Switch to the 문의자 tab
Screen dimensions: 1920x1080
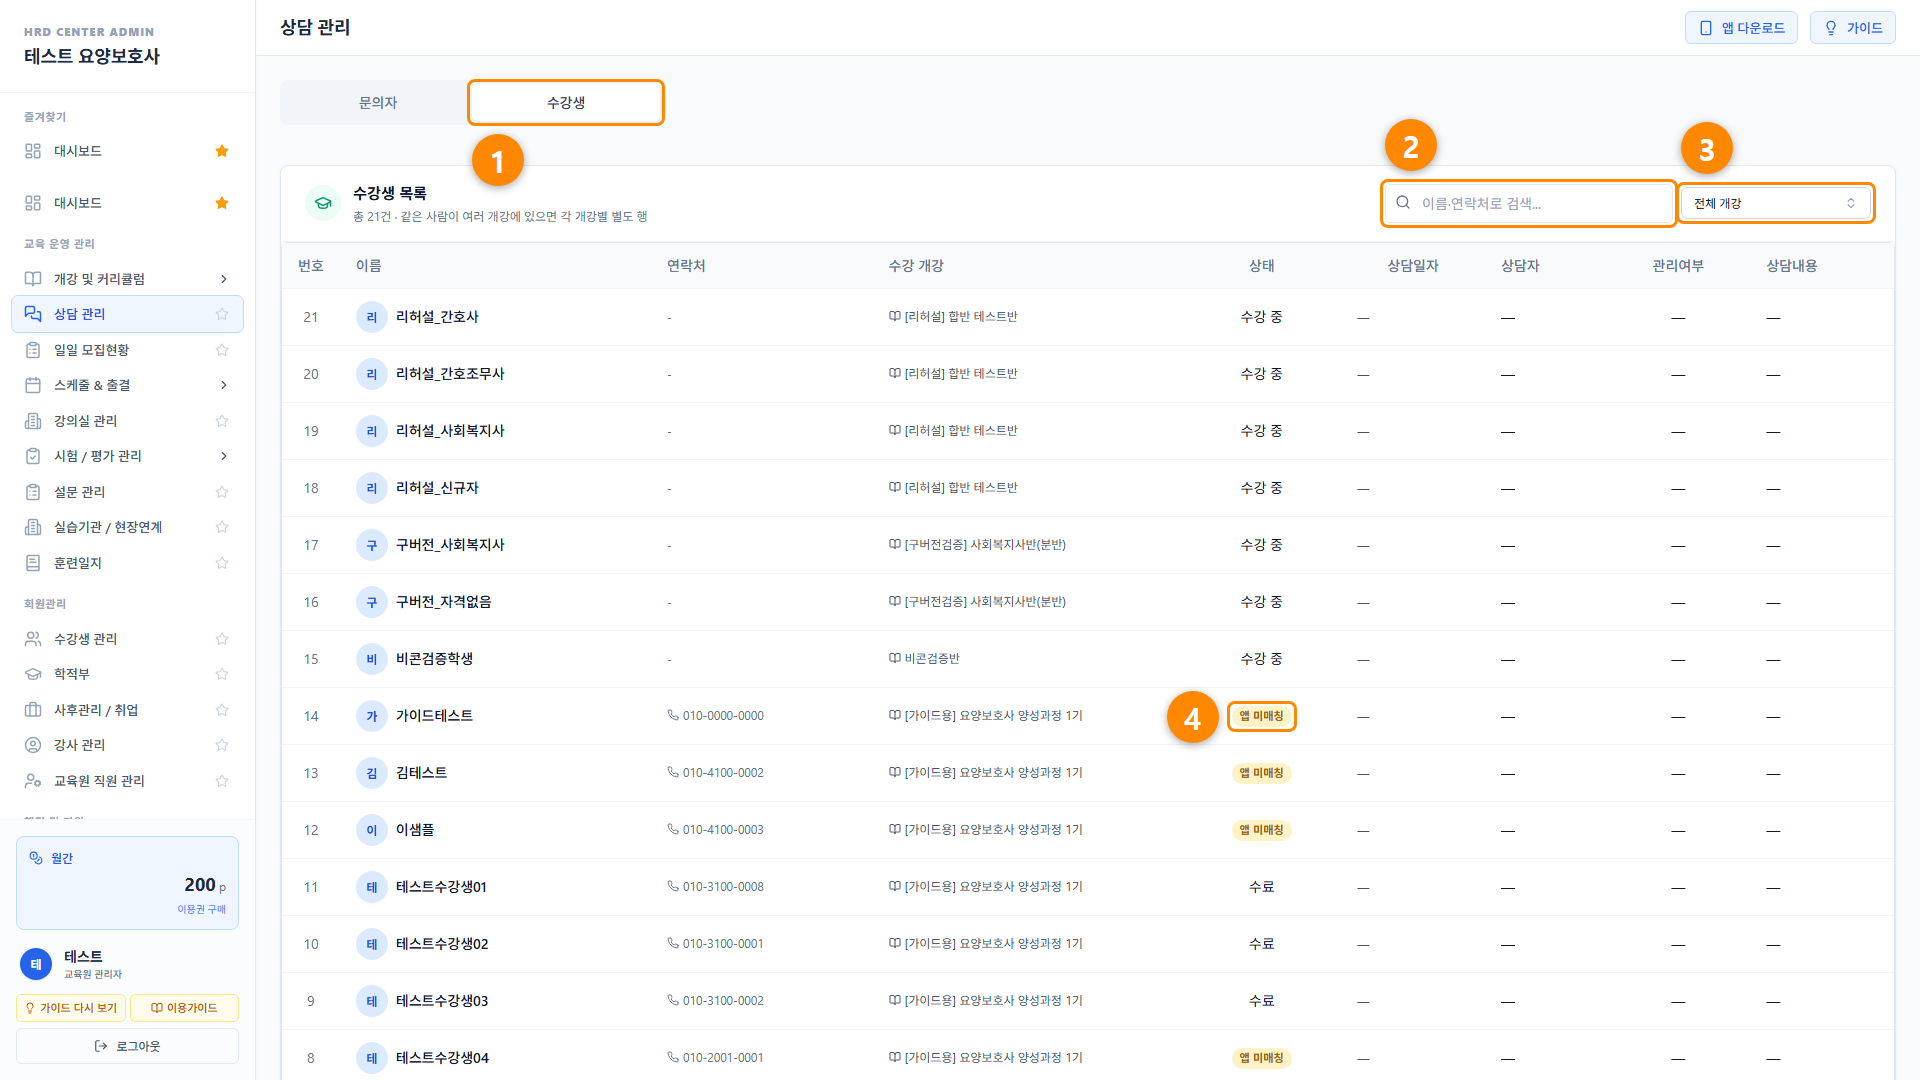click(378, 103)
